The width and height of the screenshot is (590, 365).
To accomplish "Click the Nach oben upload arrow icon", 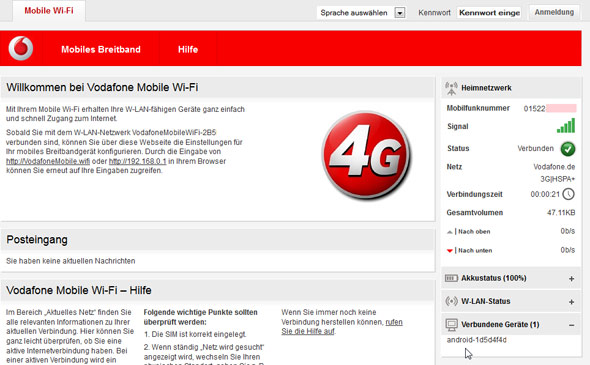I will click(449, 232).
